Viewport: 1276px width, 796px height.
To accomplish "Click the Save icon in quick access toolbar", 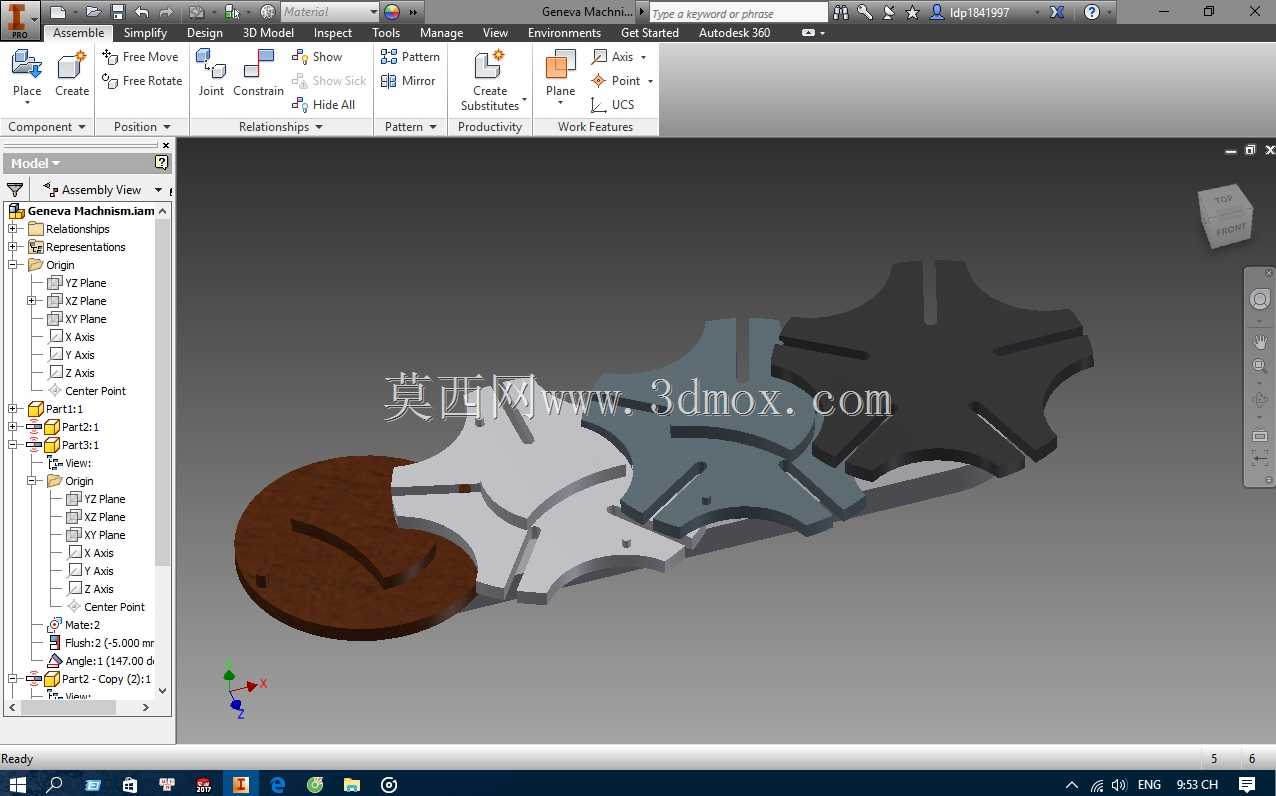I will 118,12.
